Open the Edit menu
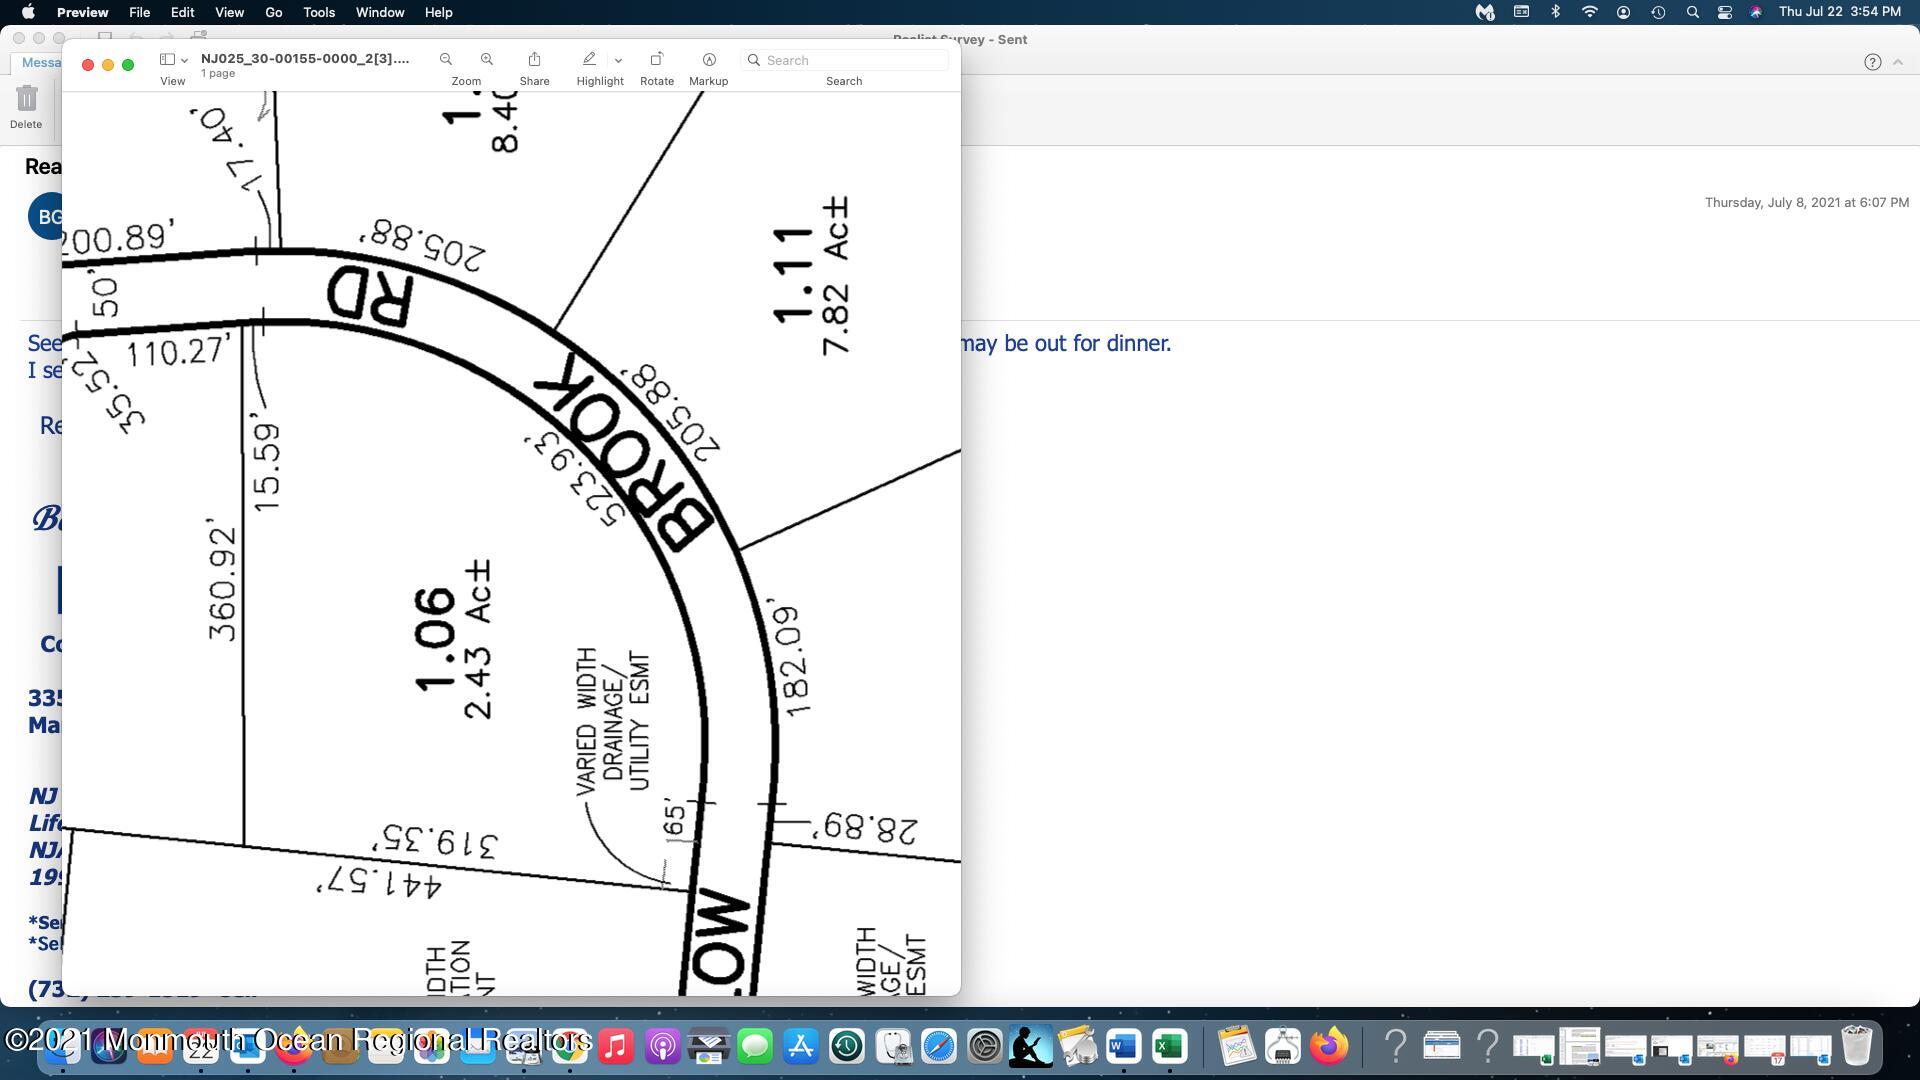The image size is (1920, 1080). tap(182, 12)
